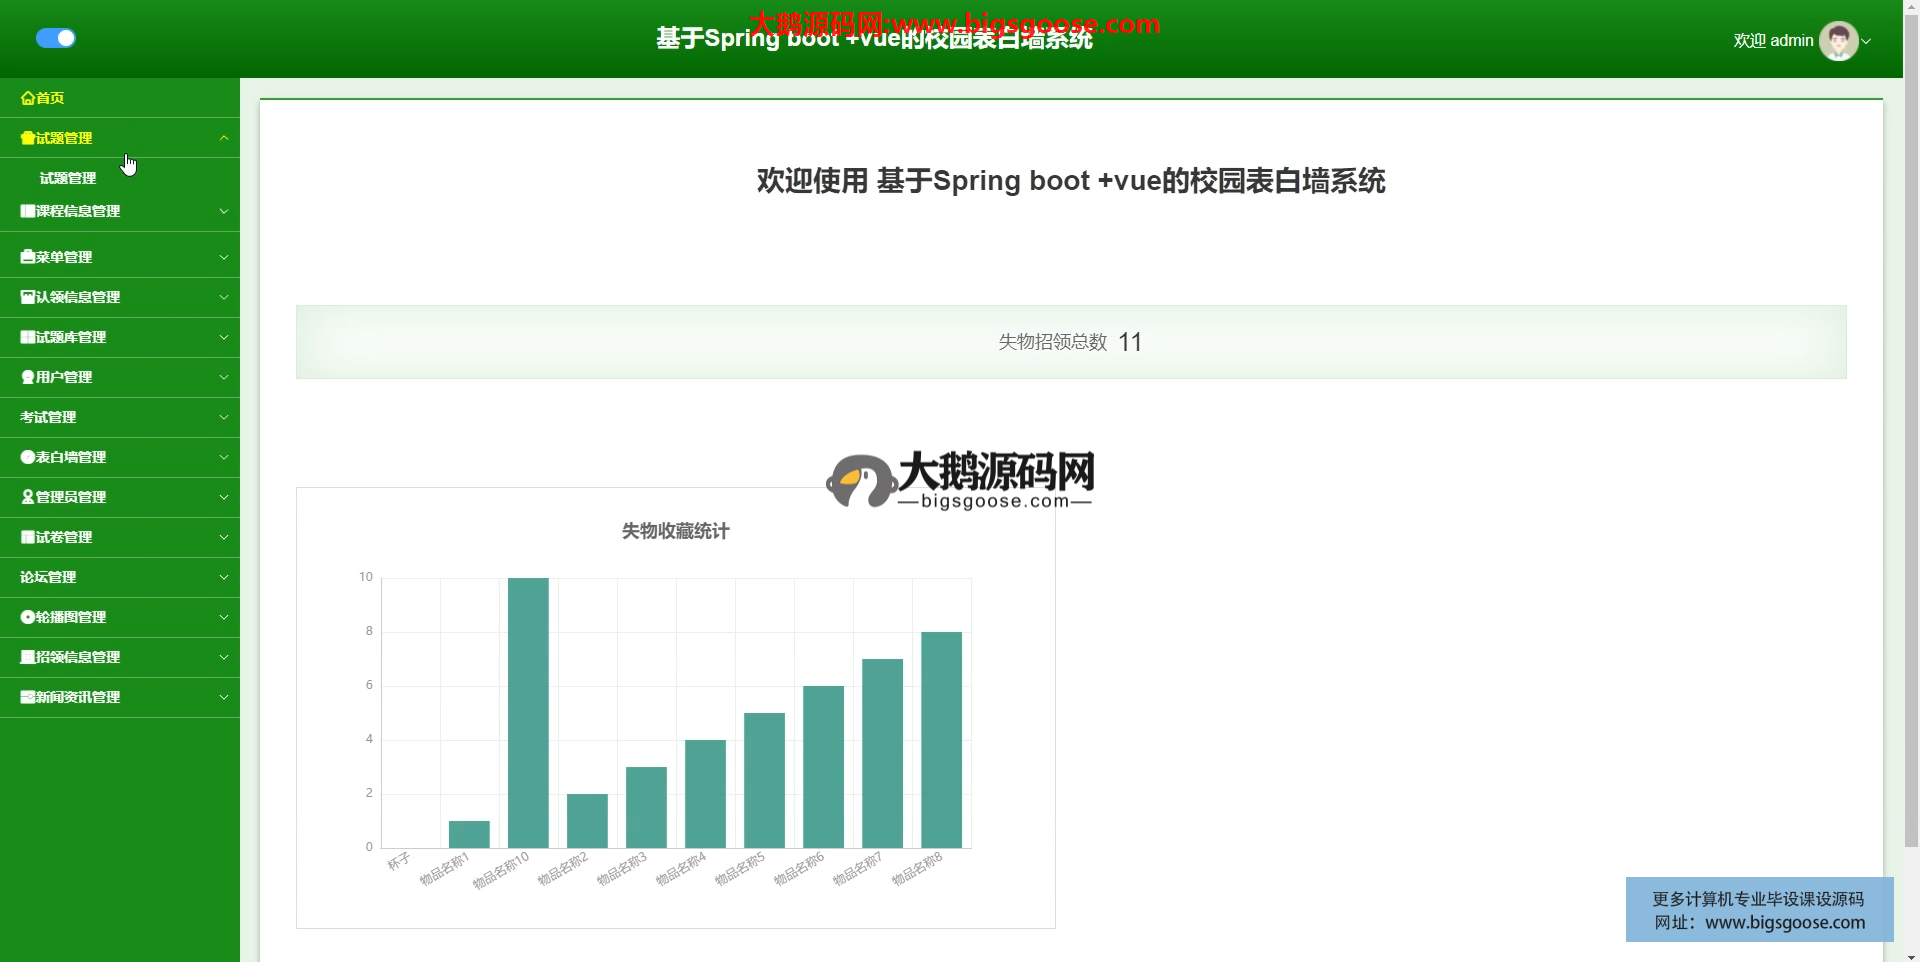This screenshot has height=962, width=1920.
Task: Select the 试题管理 submenu item
Action: coord(68,178)
